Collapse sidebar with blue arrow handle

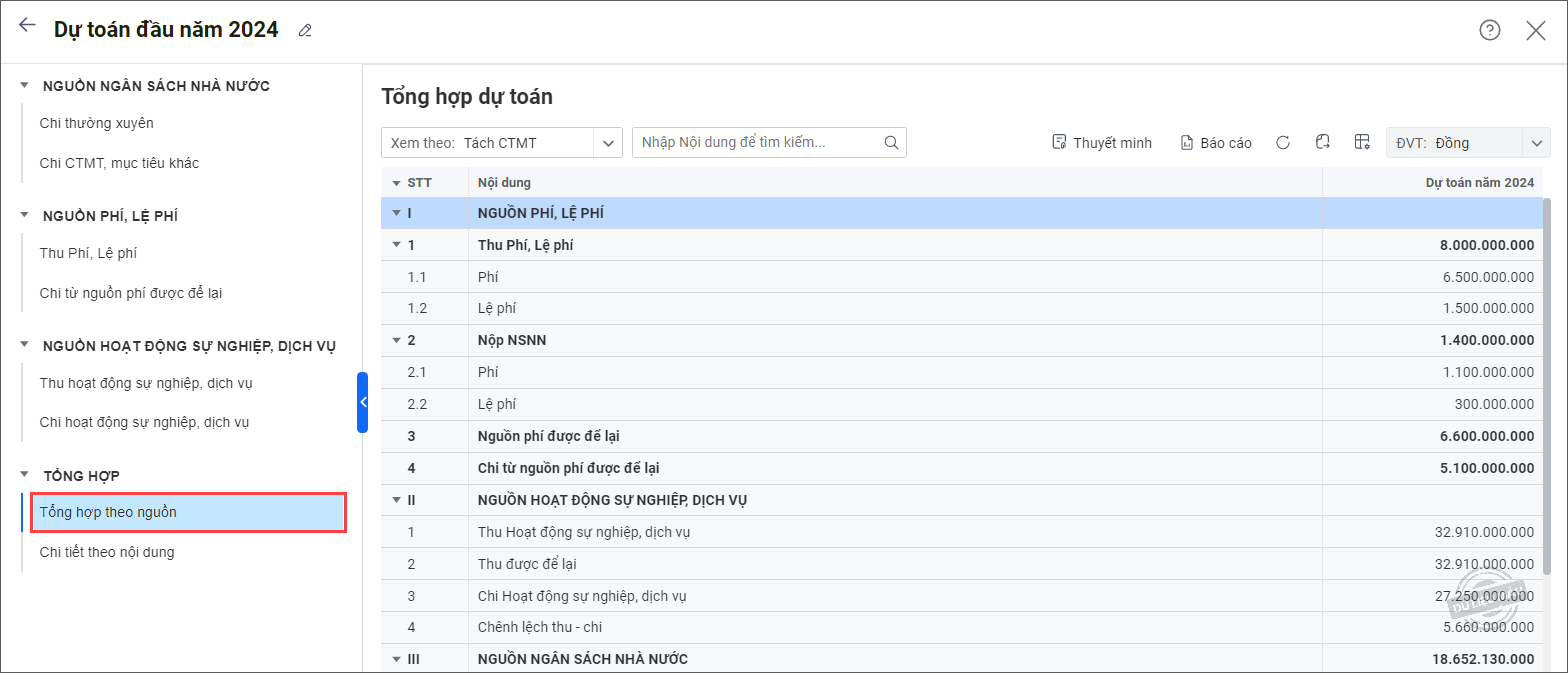363,402
